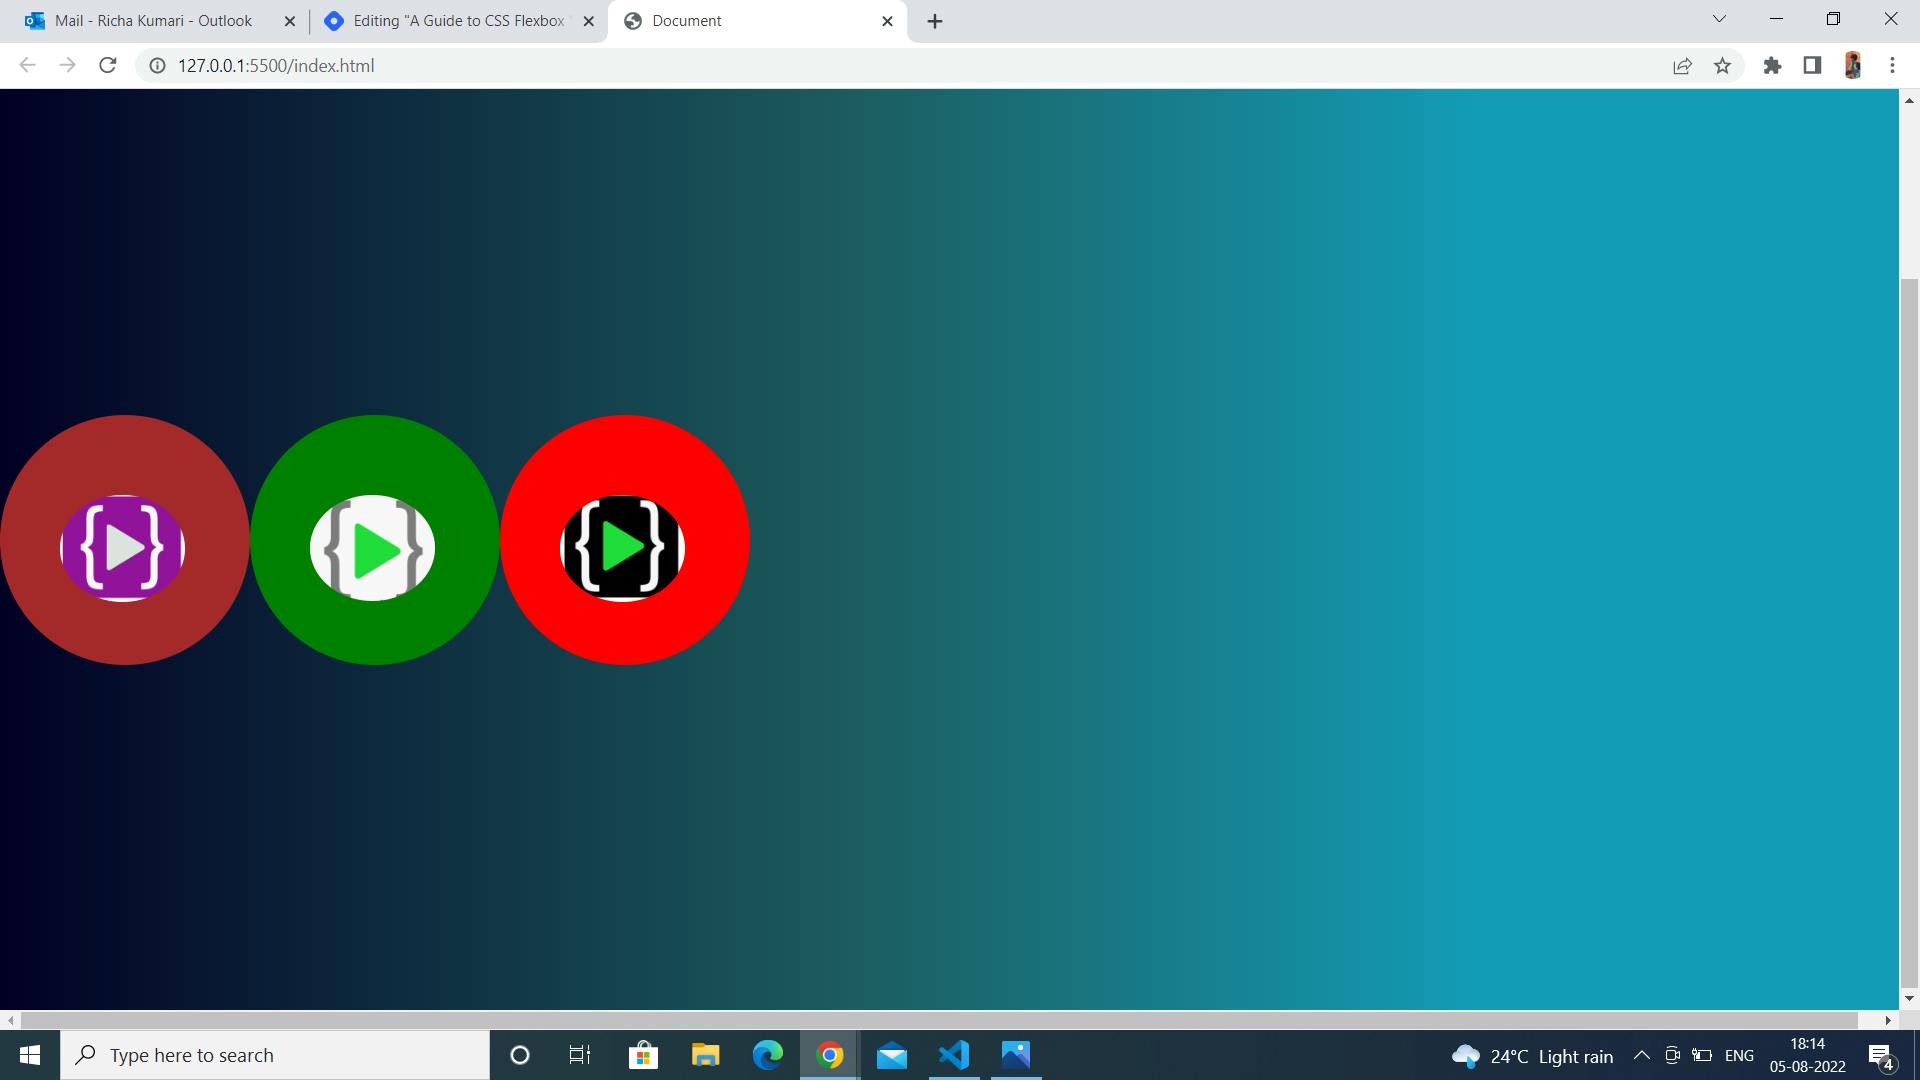Viewport: 1920px width, 1080px height.
Task: Click the vertical scrollbar up arrow
Action: coord(1909,100)
